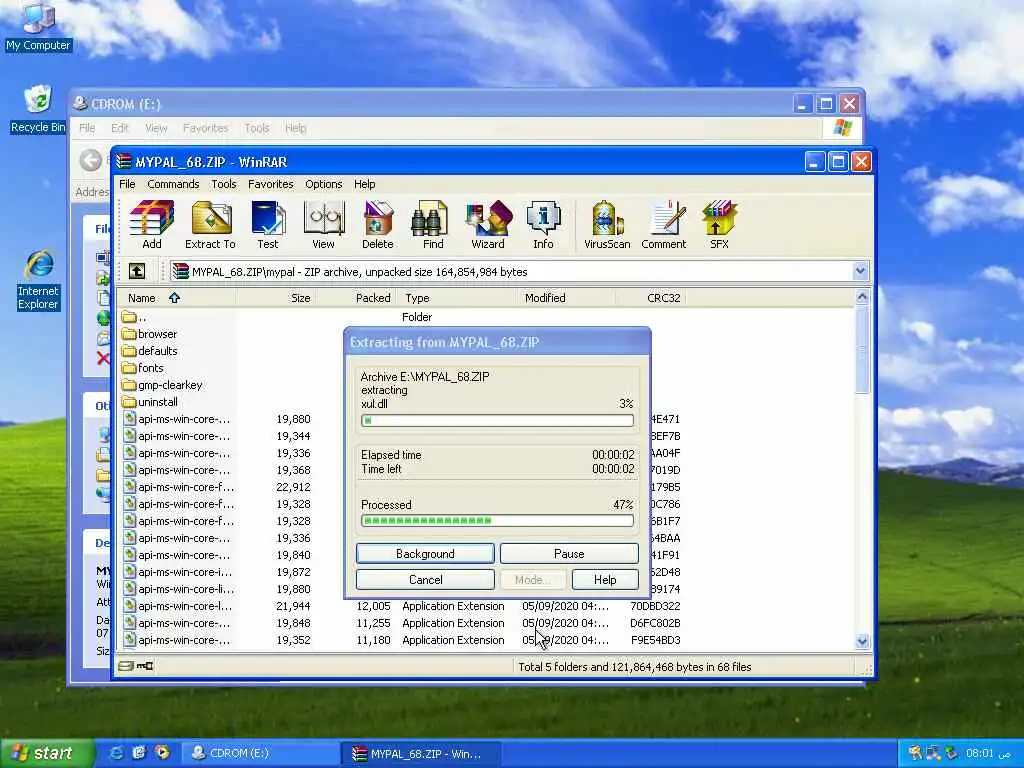Click the Processed total progress bar
This screenshot has height=768, width=1024.
pos(497,520)
